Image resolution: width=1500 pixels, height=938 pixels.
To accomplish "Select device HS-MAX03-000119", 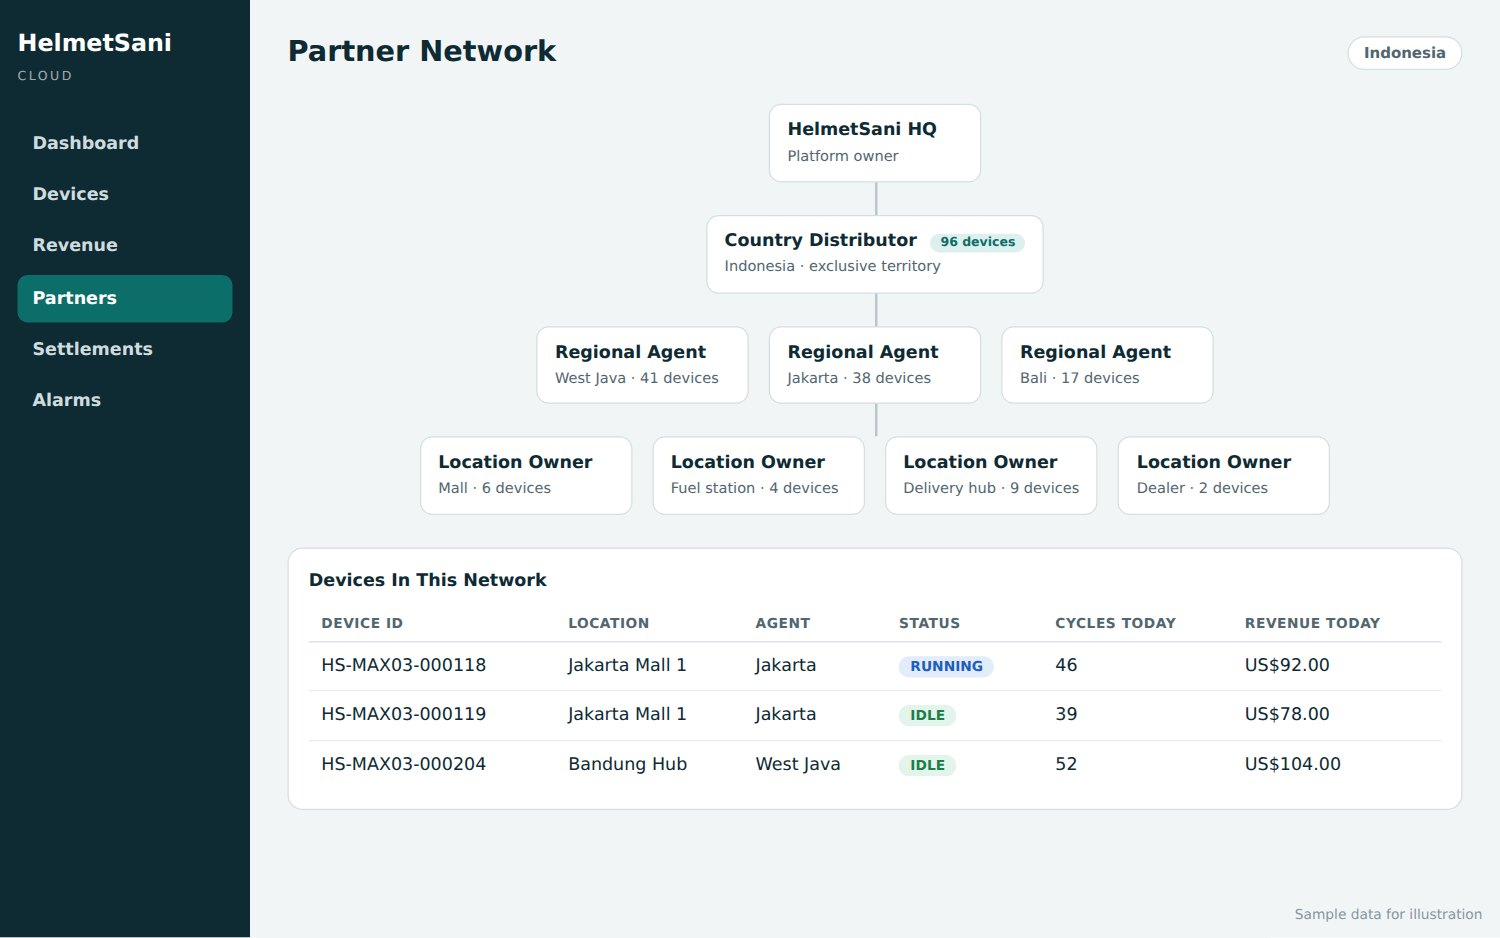I will (403, 714).
